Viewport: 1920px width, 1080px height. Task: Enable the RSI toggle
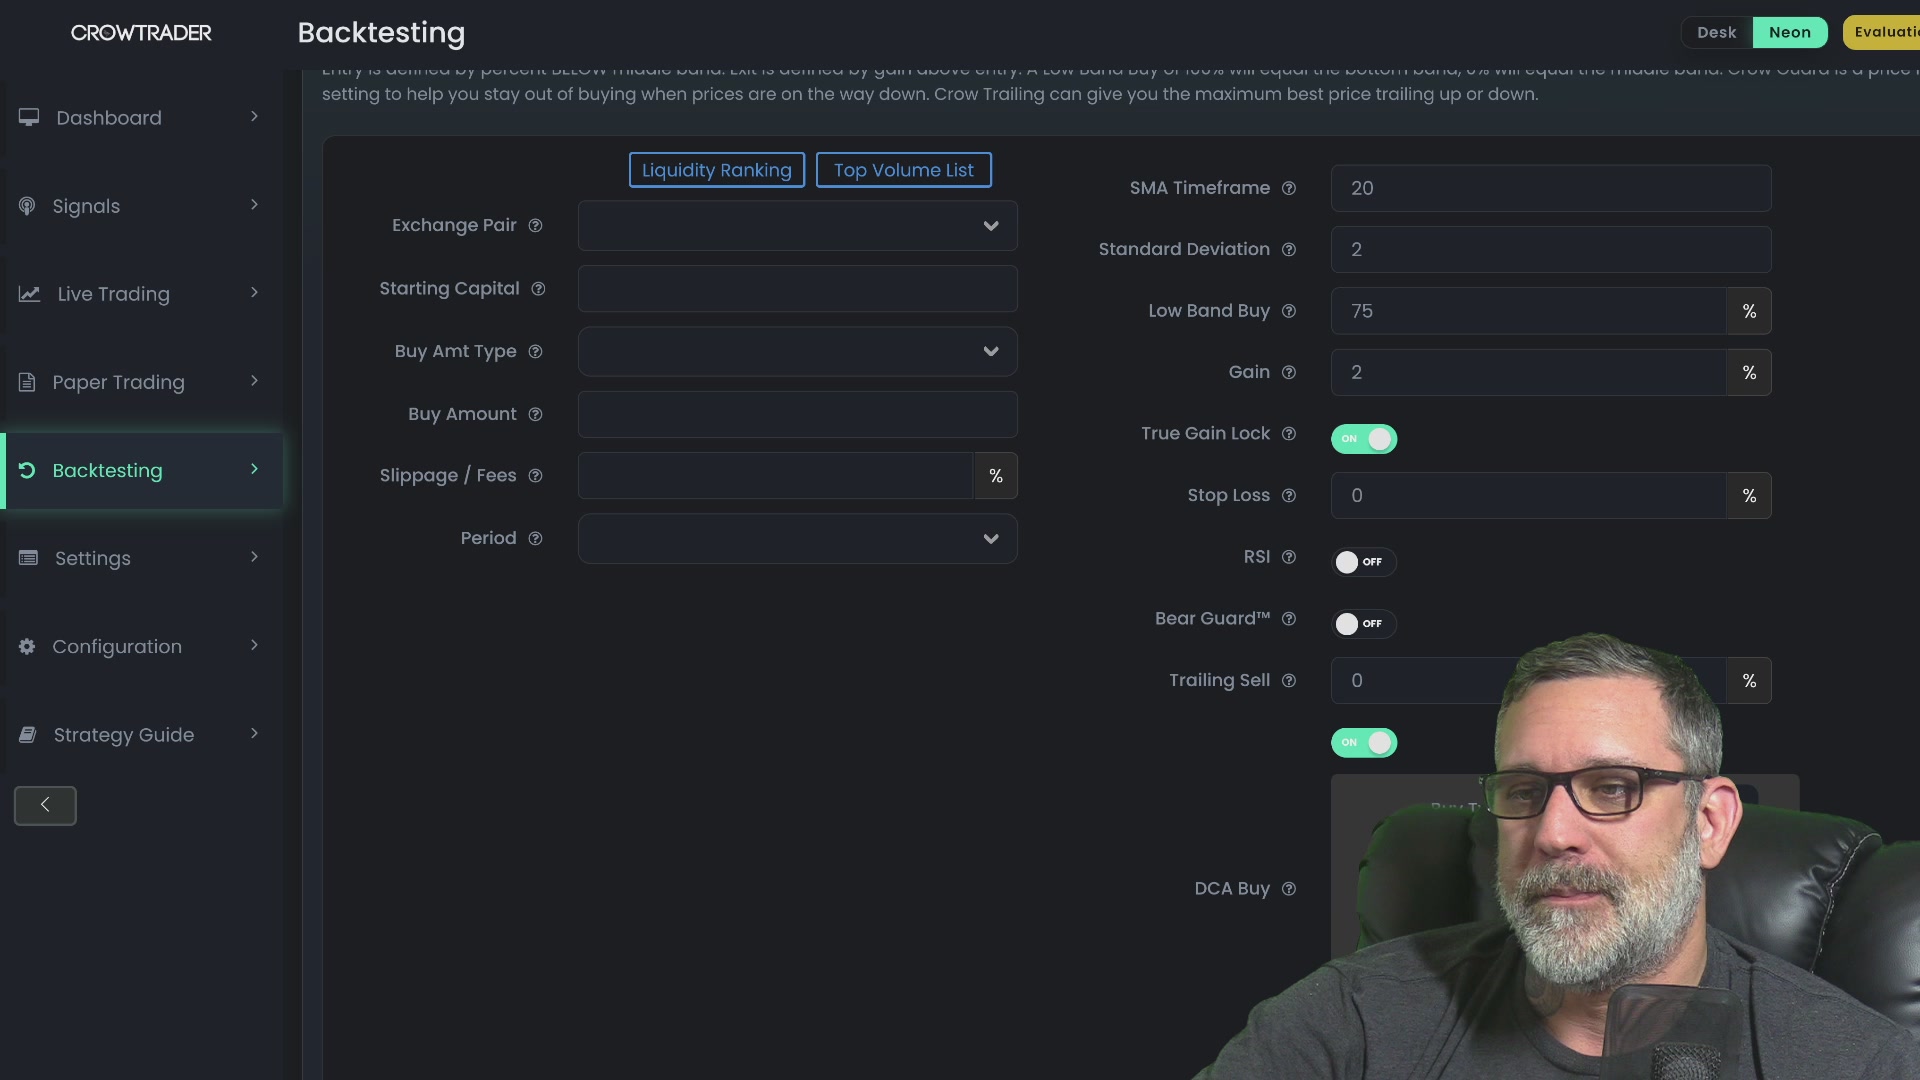1364,562
